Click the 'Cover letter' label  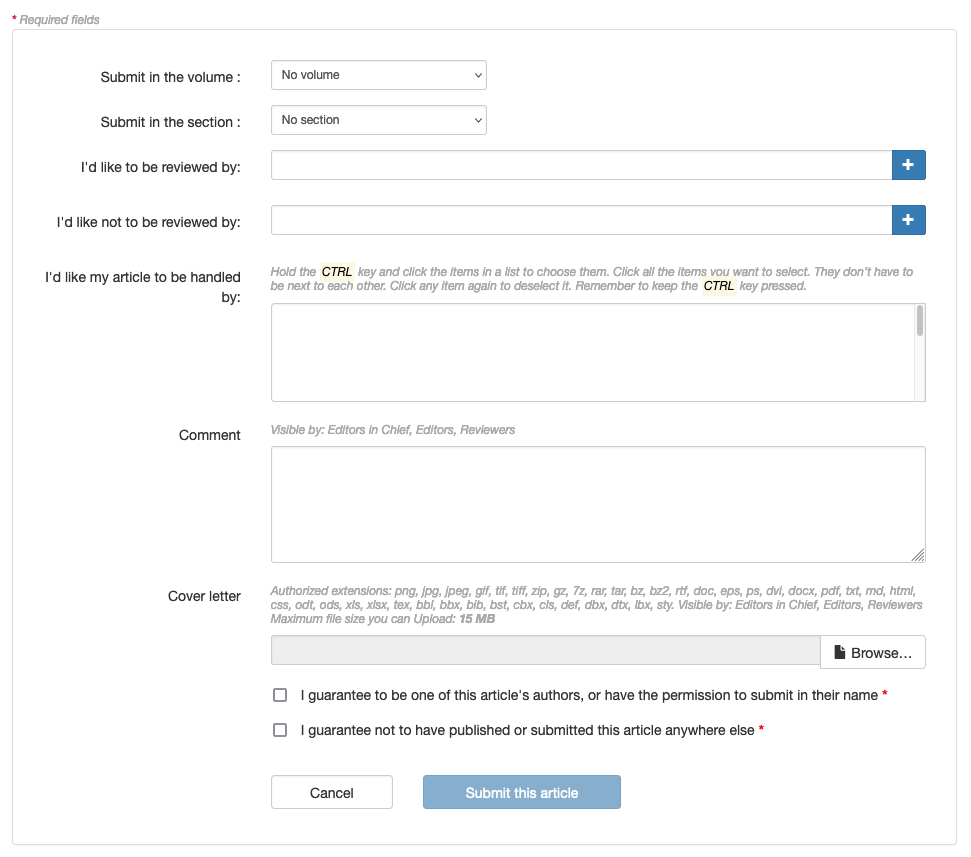tap(204, 596)
